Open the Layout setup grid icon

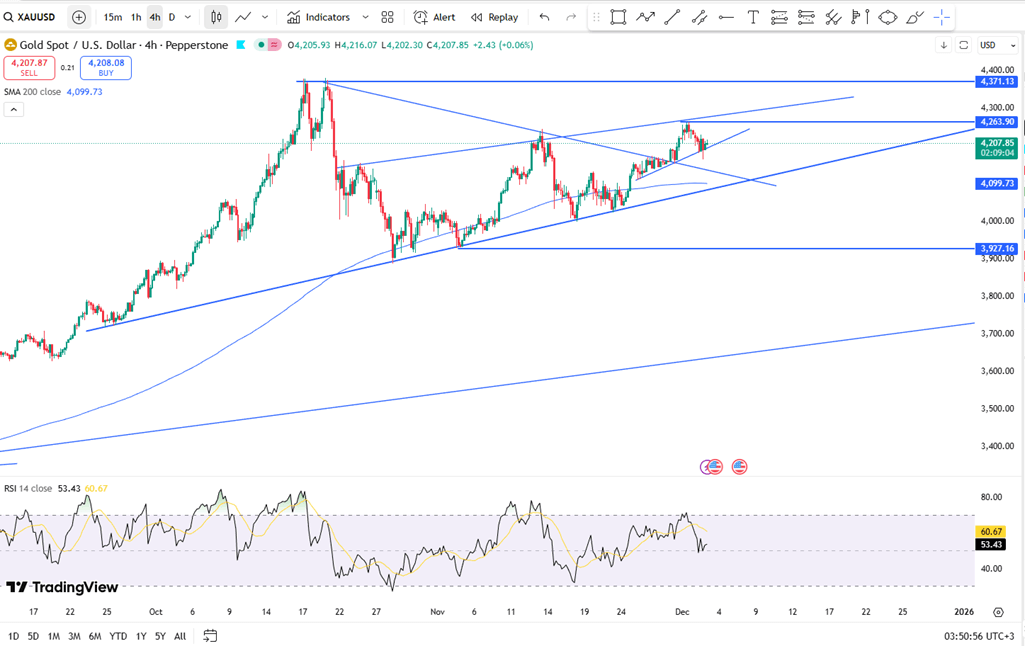coord(388,17)
